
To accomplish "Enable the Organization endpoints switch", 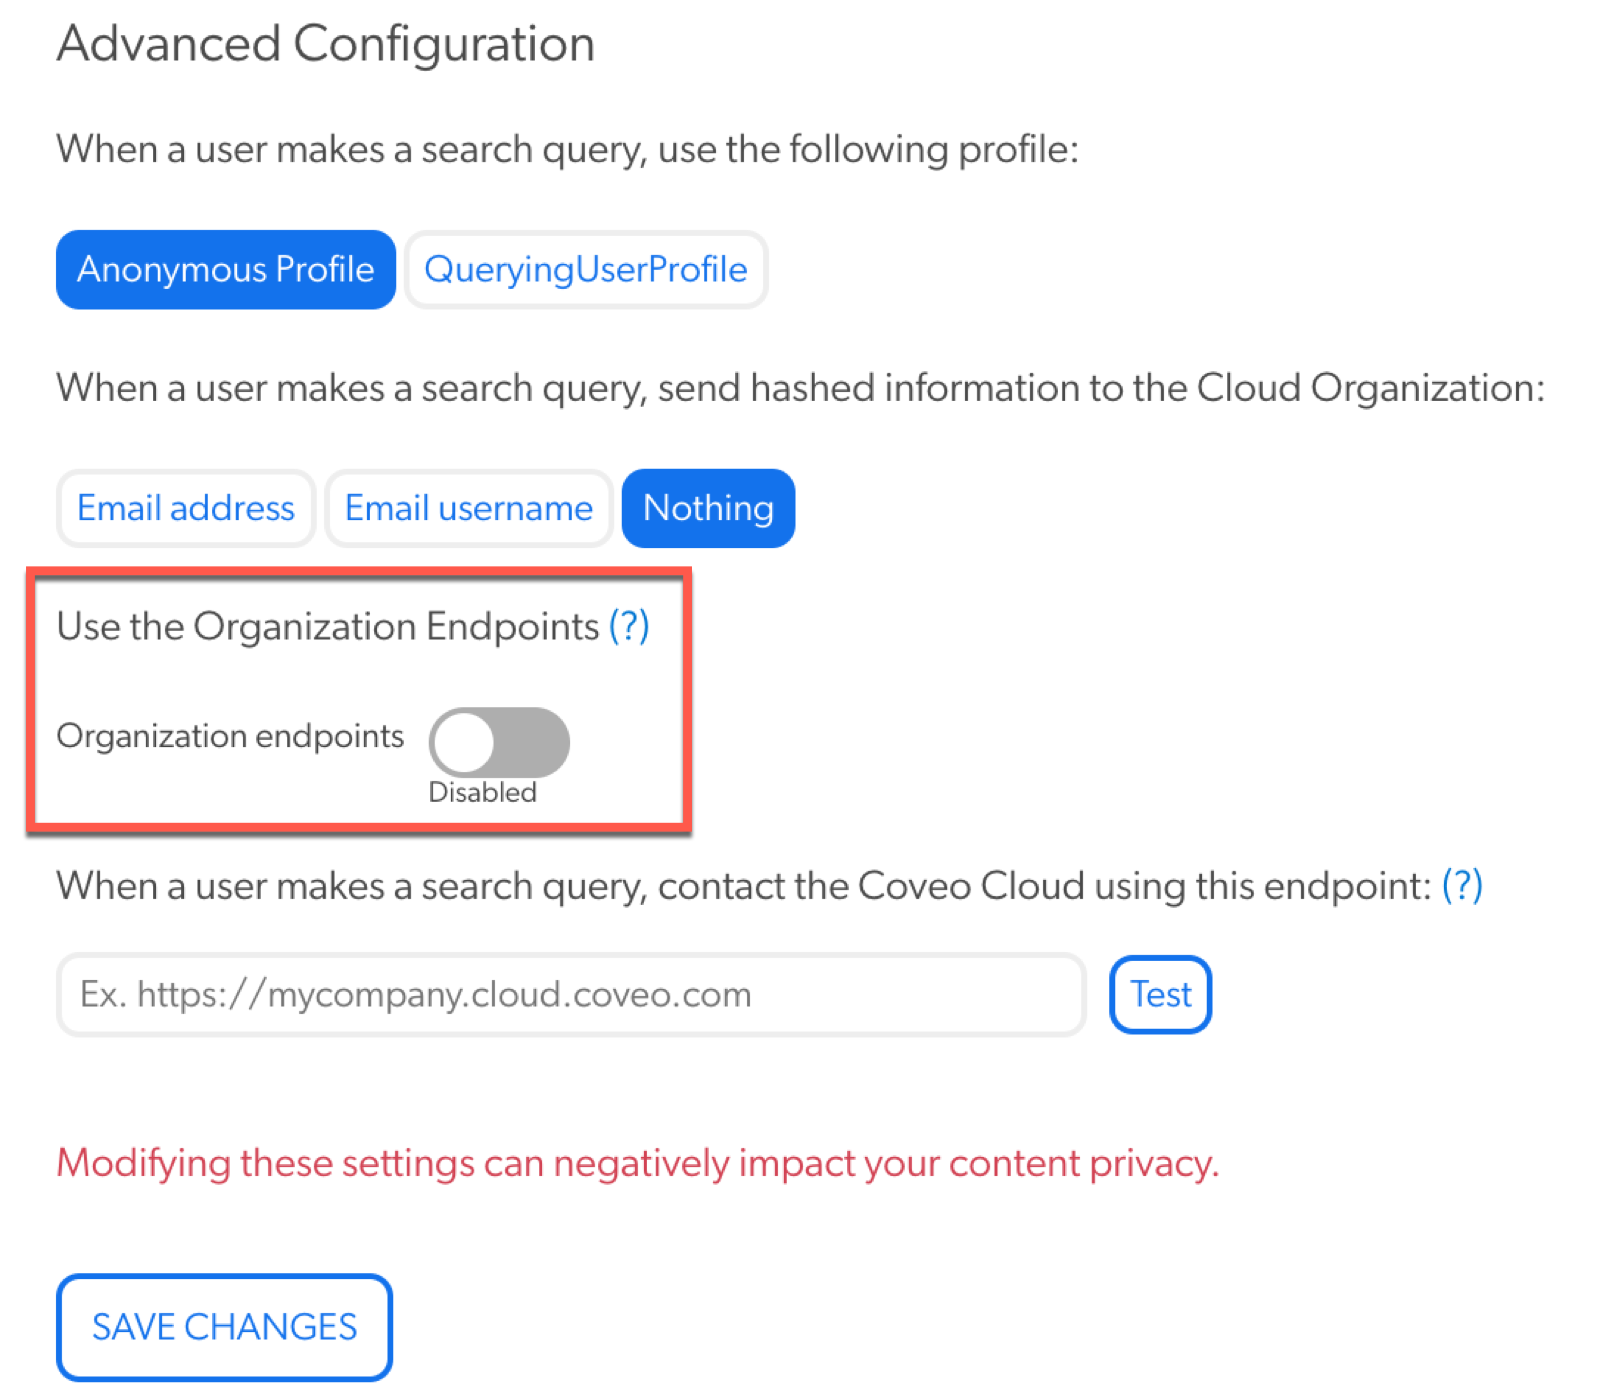I will tap(499, 742).
